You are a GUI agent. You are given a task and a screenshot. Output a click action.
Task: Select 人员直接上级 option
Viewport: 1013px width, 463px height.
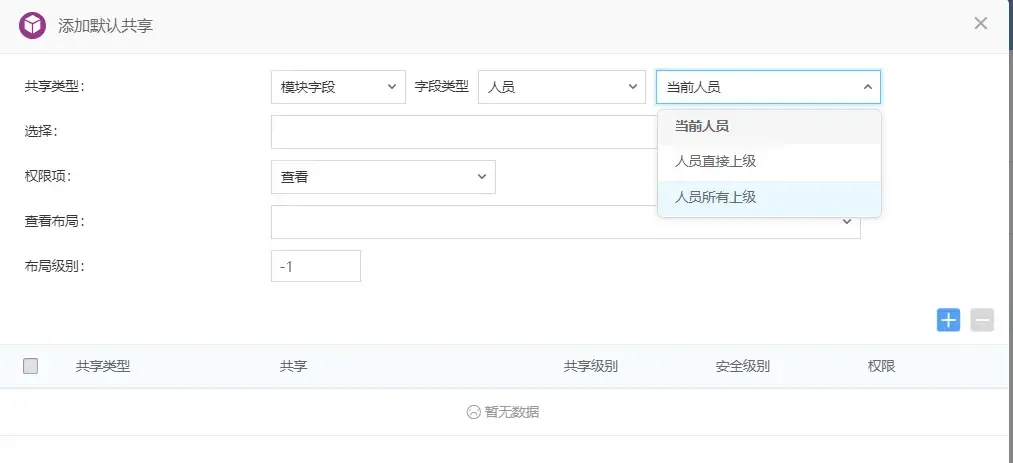point(769,161)
